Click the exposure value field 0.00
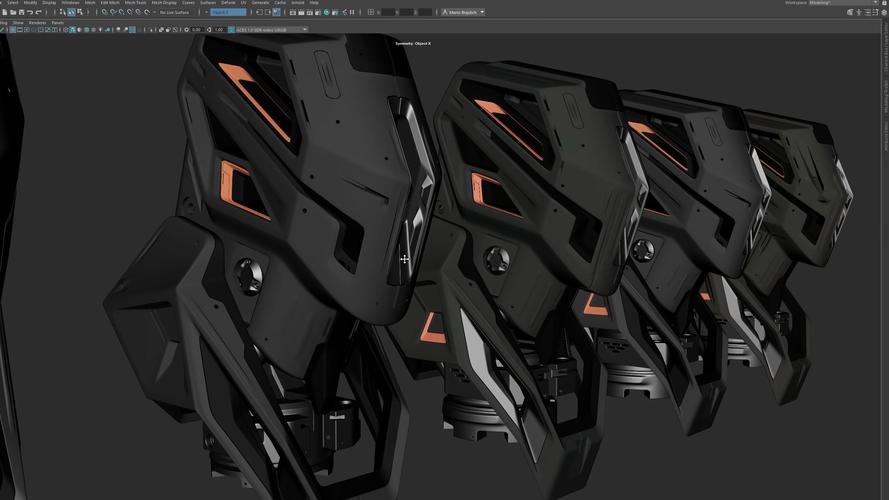 [x=197, y=29]
